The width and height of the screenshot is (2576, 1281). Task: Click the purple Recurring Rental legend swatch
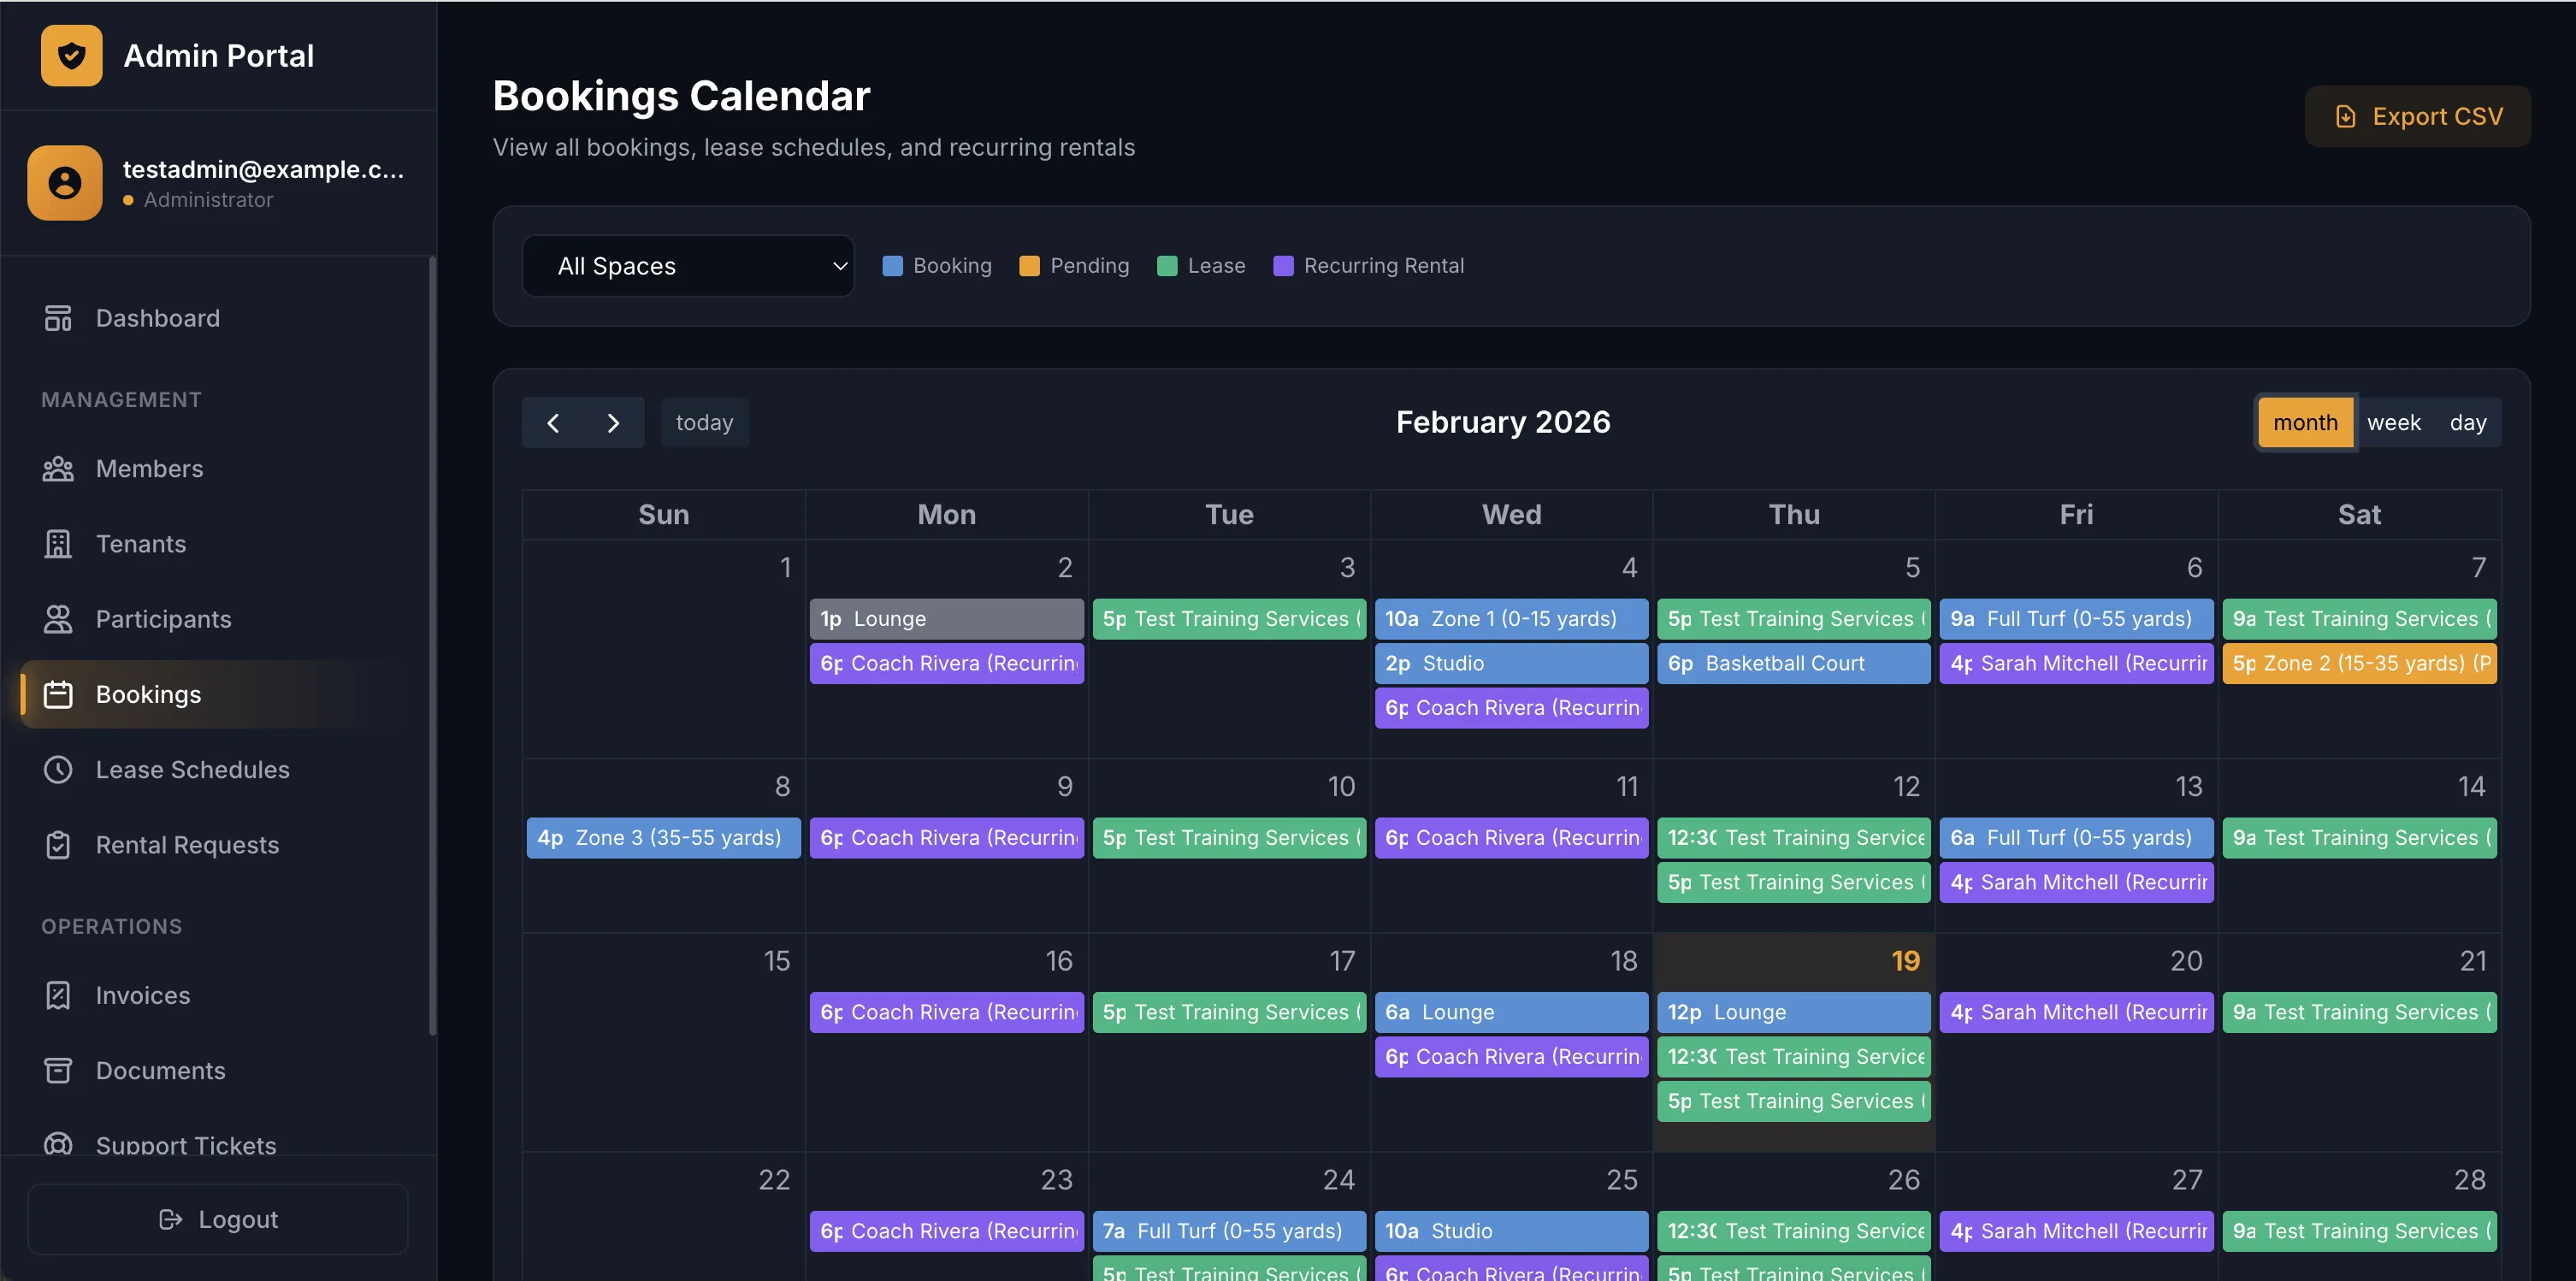point(1284,266)
